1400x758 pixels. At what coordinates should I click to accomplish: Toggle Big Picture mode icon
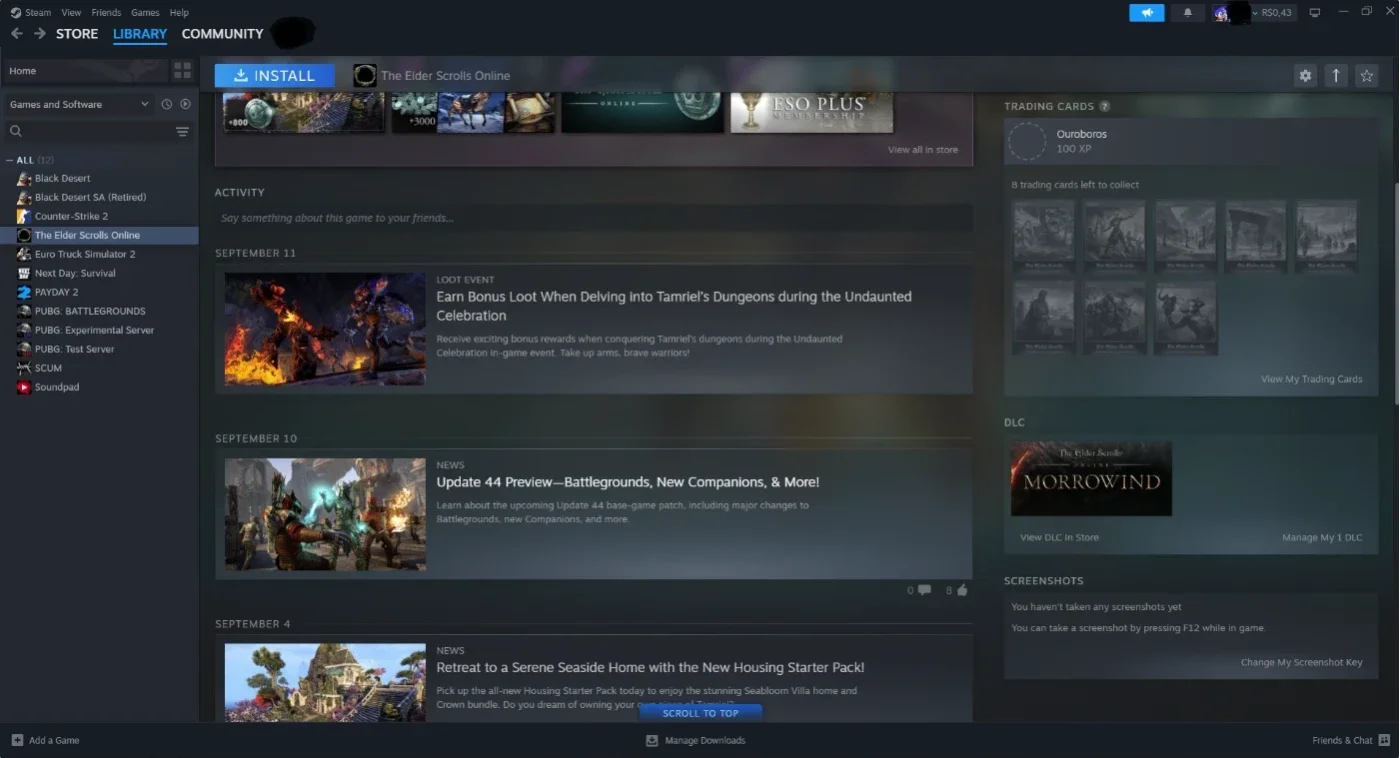point(1315,13)
